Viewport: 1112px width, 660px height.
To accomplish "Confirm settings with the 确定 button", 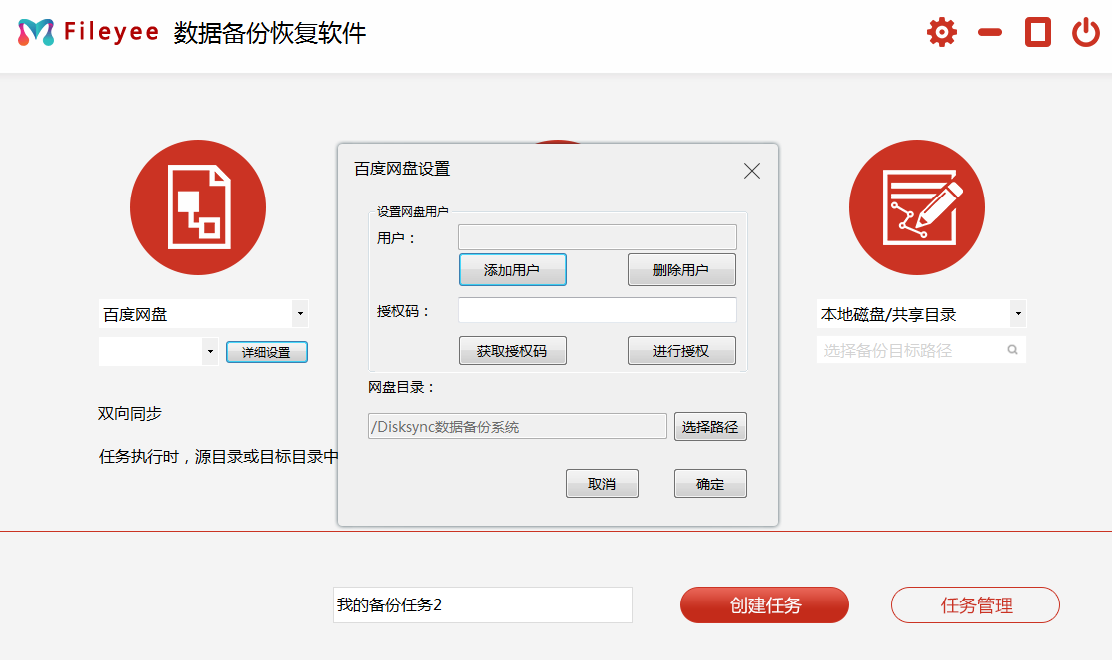I will click(x=710, y=483).
